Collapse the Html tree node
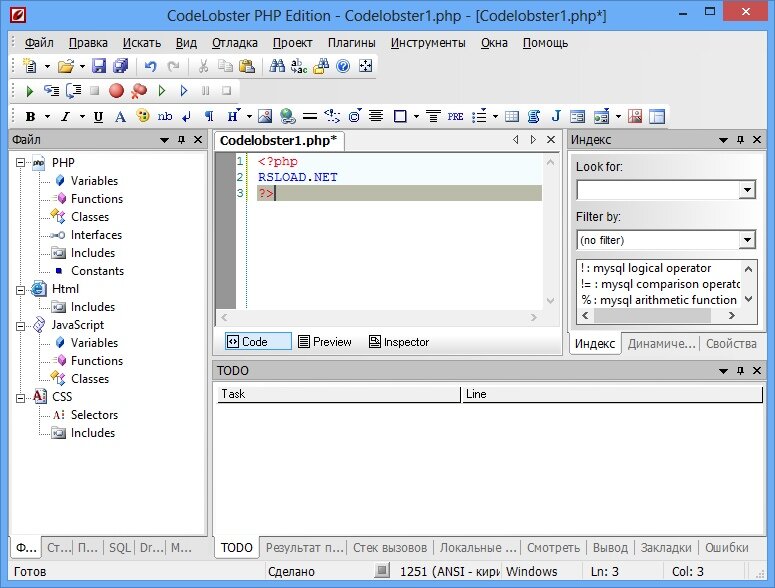Image resolution: width=775 pixels, height=588 pixels. 20,290
